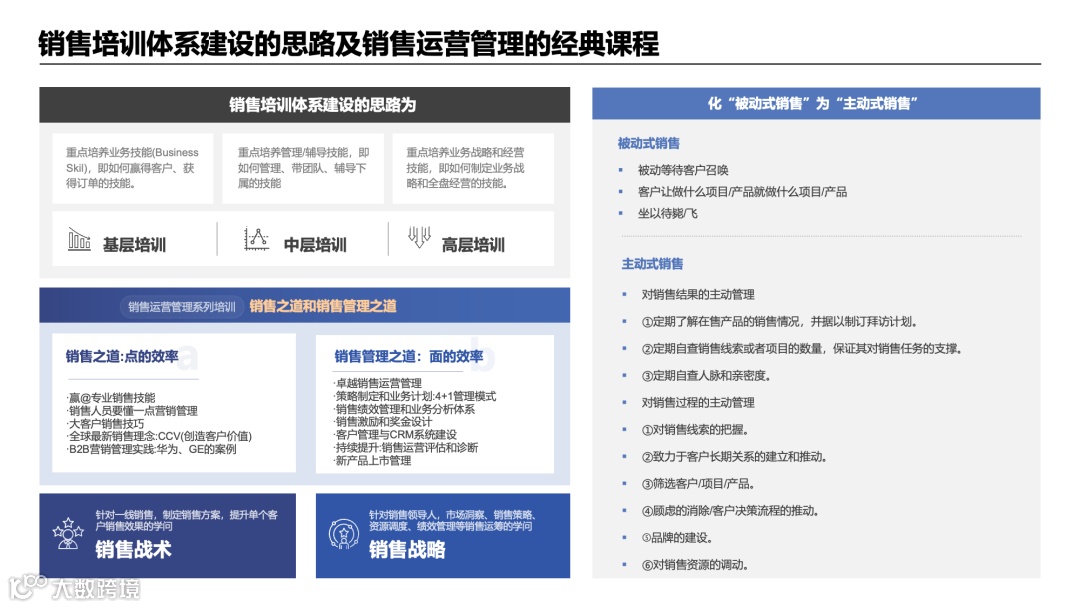Click the bullet 对销售过程的主动管理
Viewport: 1080px width, 608px height.
coord(698,403)
